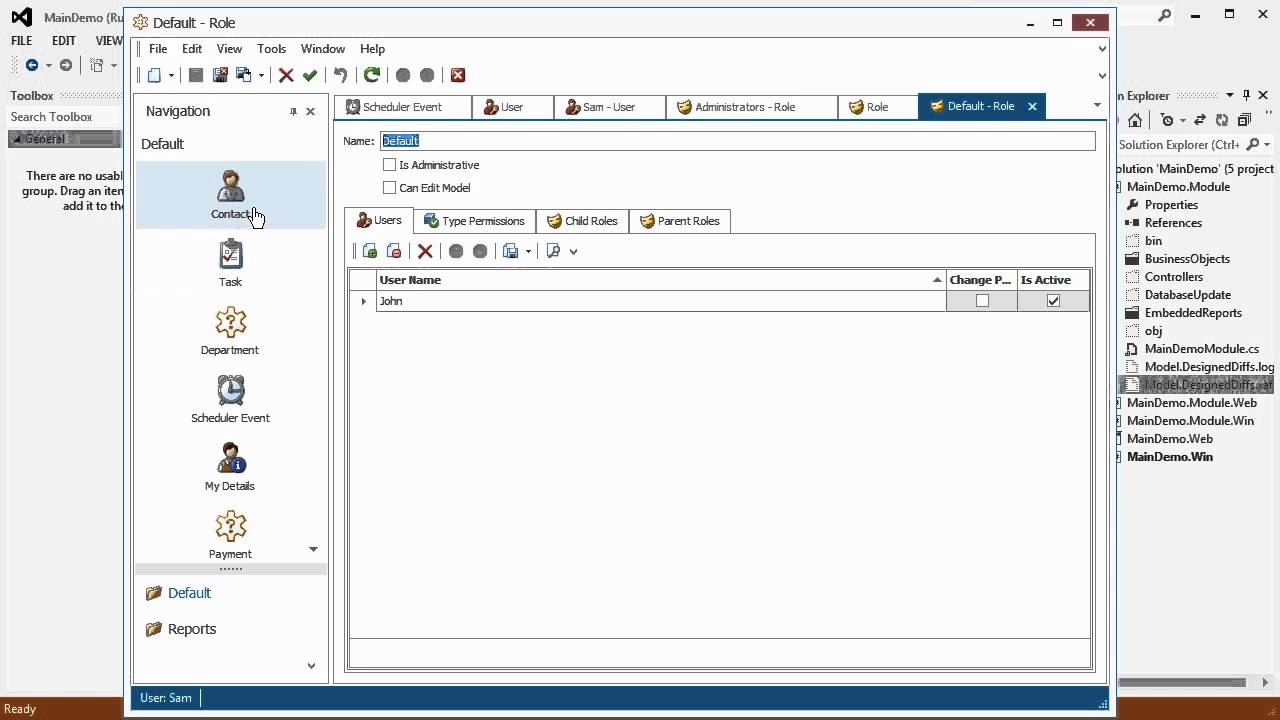1280x720 pixels.
Task: Close the Default - Role tab
Action: click(x=1032, y=106)
